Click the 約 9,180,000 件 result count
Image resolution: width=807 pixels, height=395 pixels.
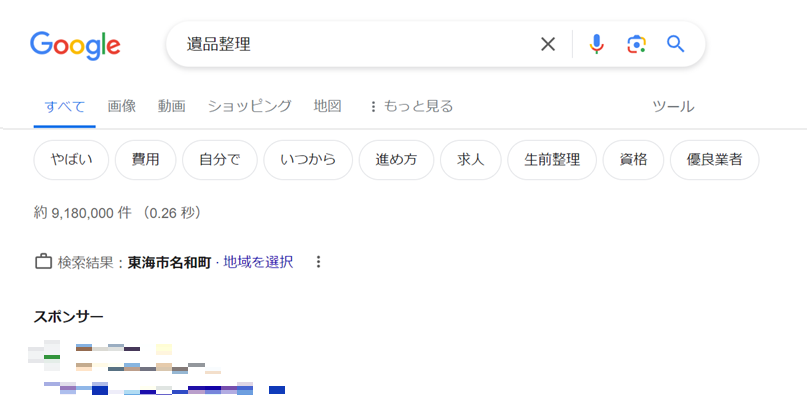[x=83, y=213]
